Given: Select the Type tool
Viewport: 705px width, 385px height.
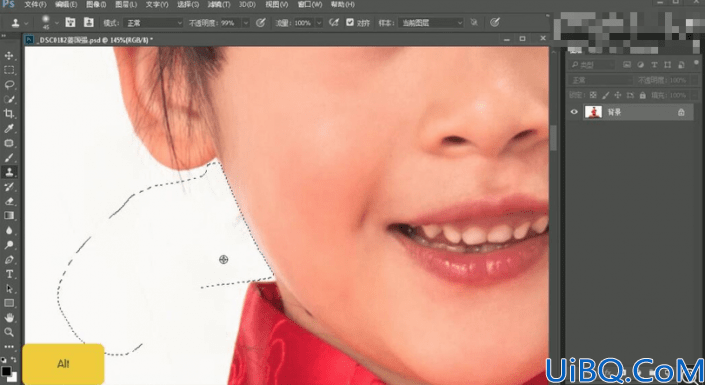Looking at the screenshot, I should pyautogui.click(x=9, y=274).
